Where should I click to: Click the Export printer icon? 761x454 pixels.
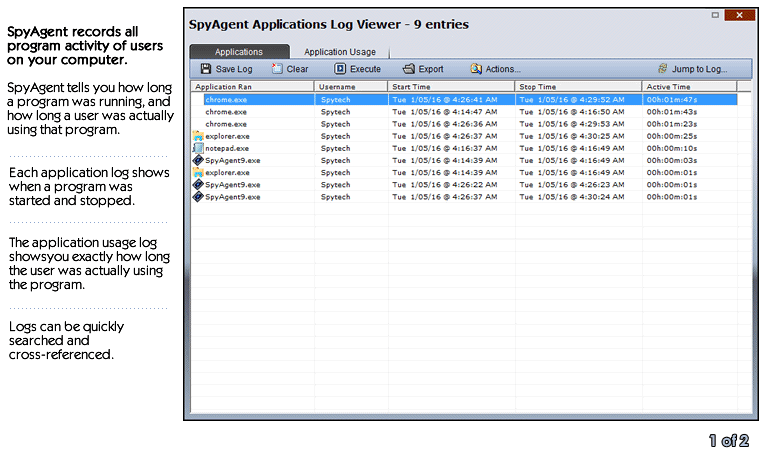coord(409,69)
